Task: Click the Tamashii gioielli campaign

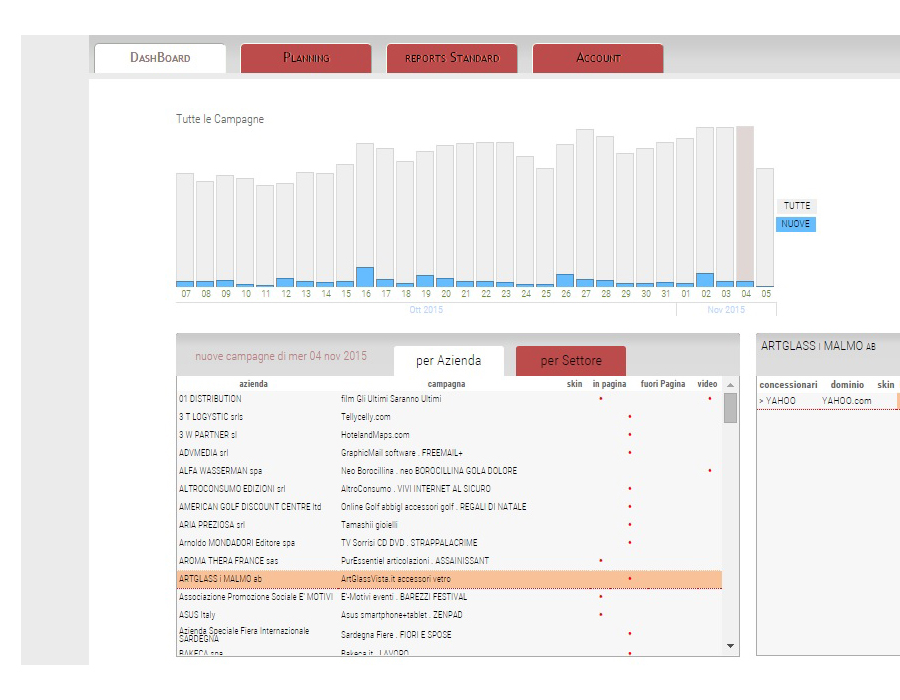Action: click(x=369, y=524)
